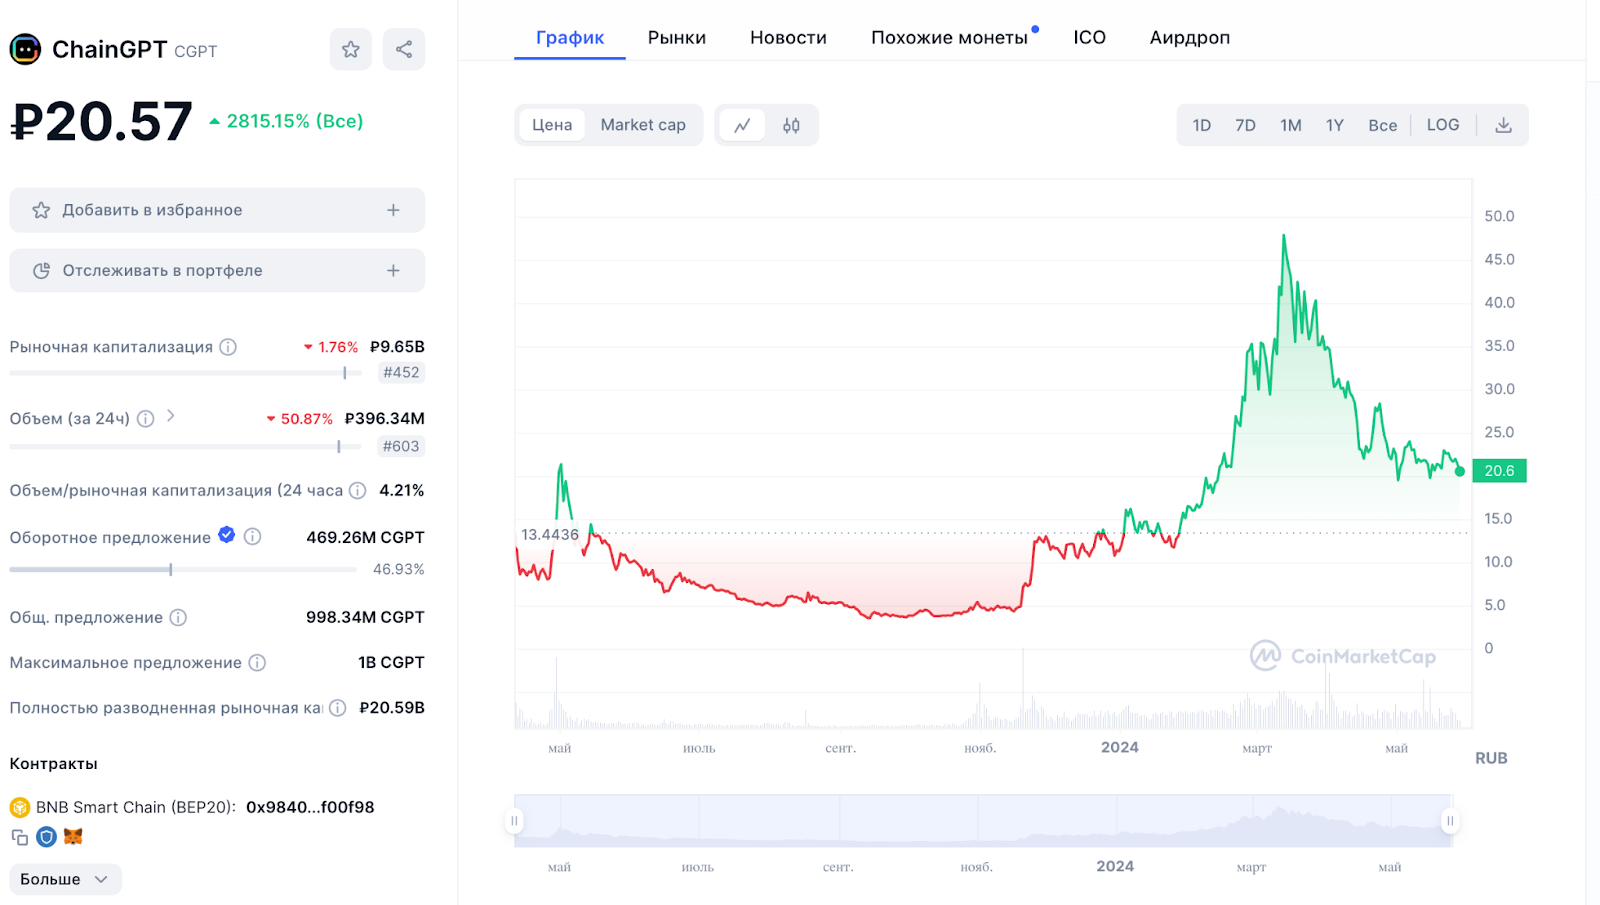Click the circulating supply progress bar
Viewport: 1600px width, 905px height.
(183, 569)
